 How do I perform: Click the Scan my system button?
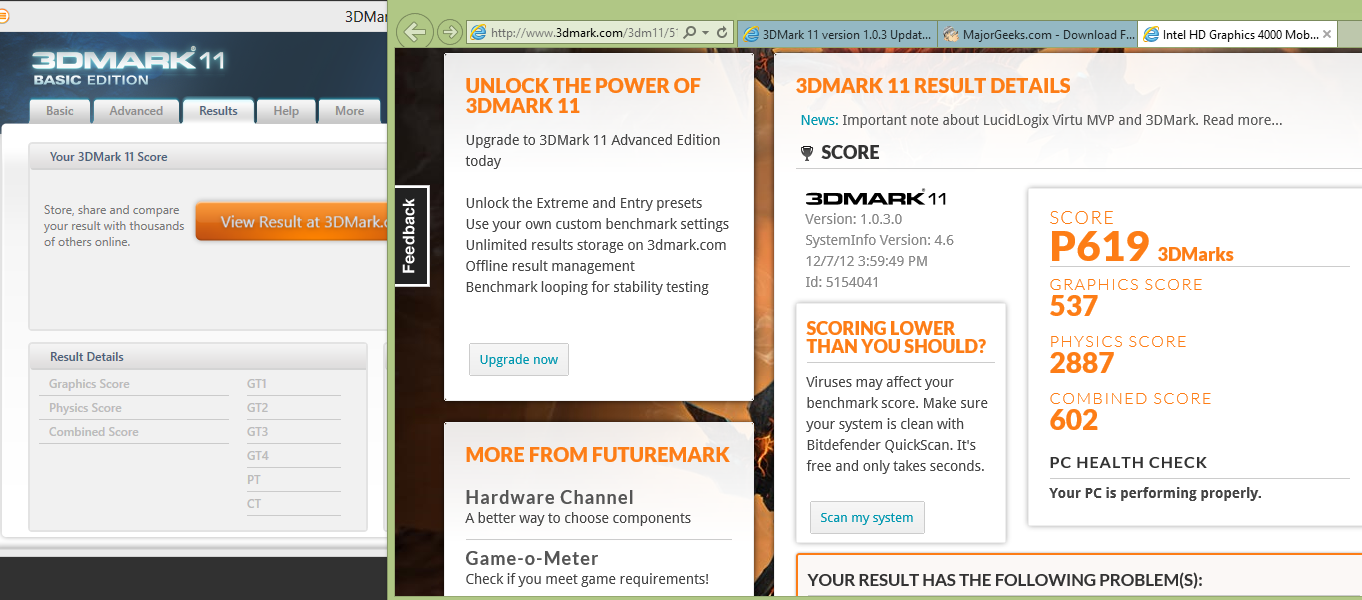click(x=867, y=517)
